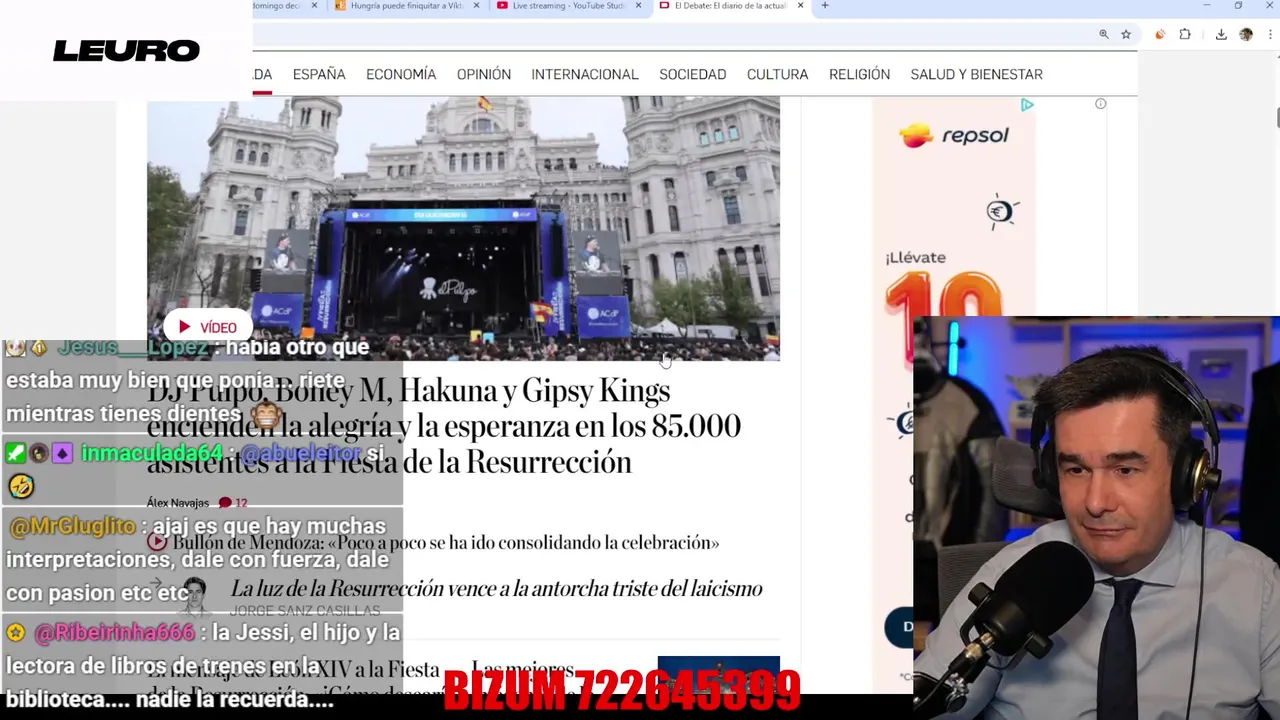Open the OPINIÓN section
This screenshot has height=720, width=1280.
click(x=484, y=74)
